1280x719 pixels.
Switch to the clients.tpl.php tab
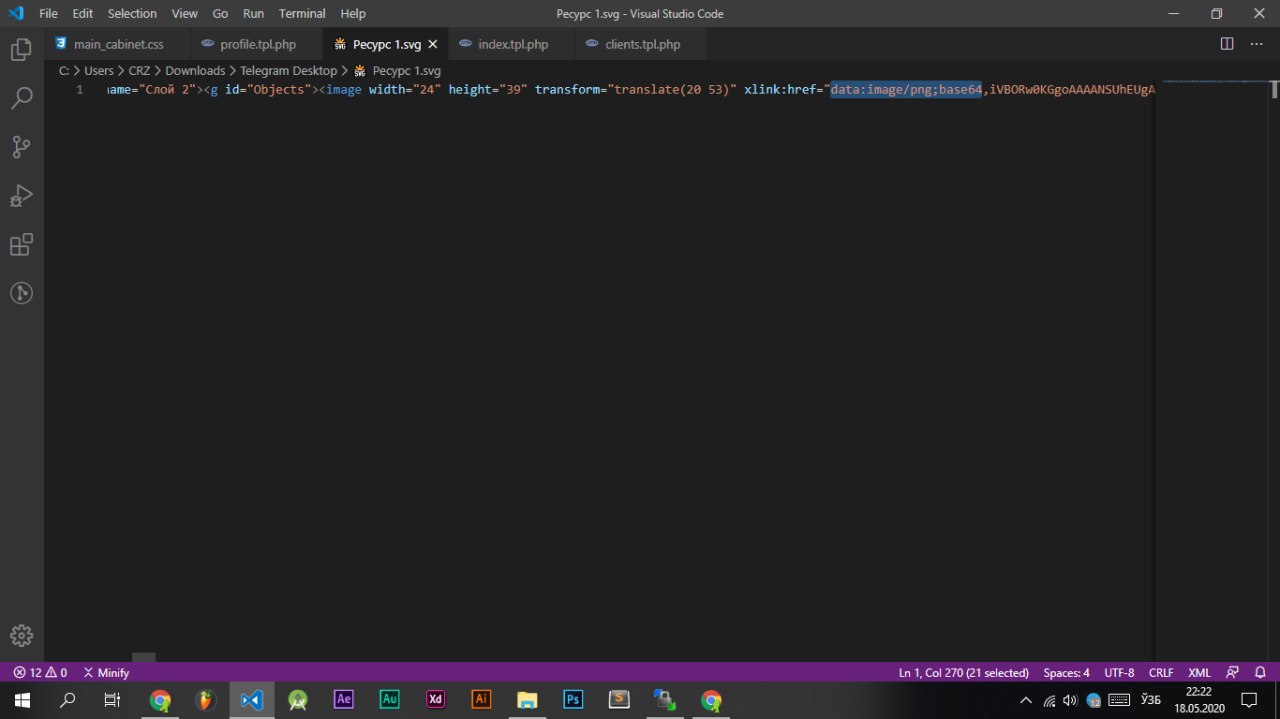pos(642,44)
